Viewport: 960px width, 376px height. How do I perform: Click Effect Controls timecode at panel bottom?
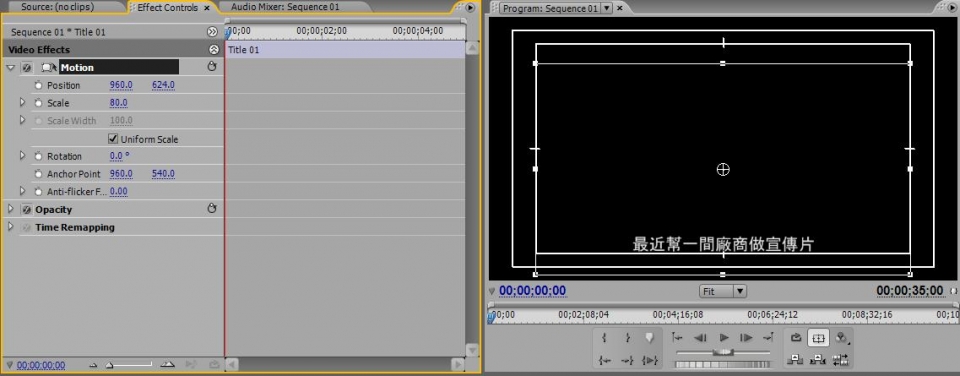pyautogui.click(x=41, y=365)
